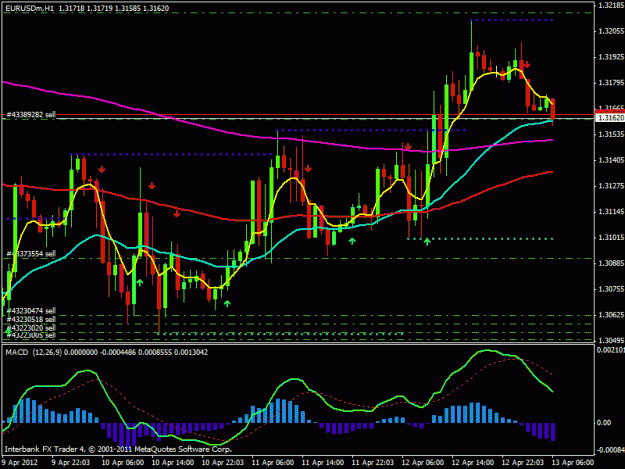Click the 10 Apr 22:03 time label

pyautogui.click(x=223, y=462)
